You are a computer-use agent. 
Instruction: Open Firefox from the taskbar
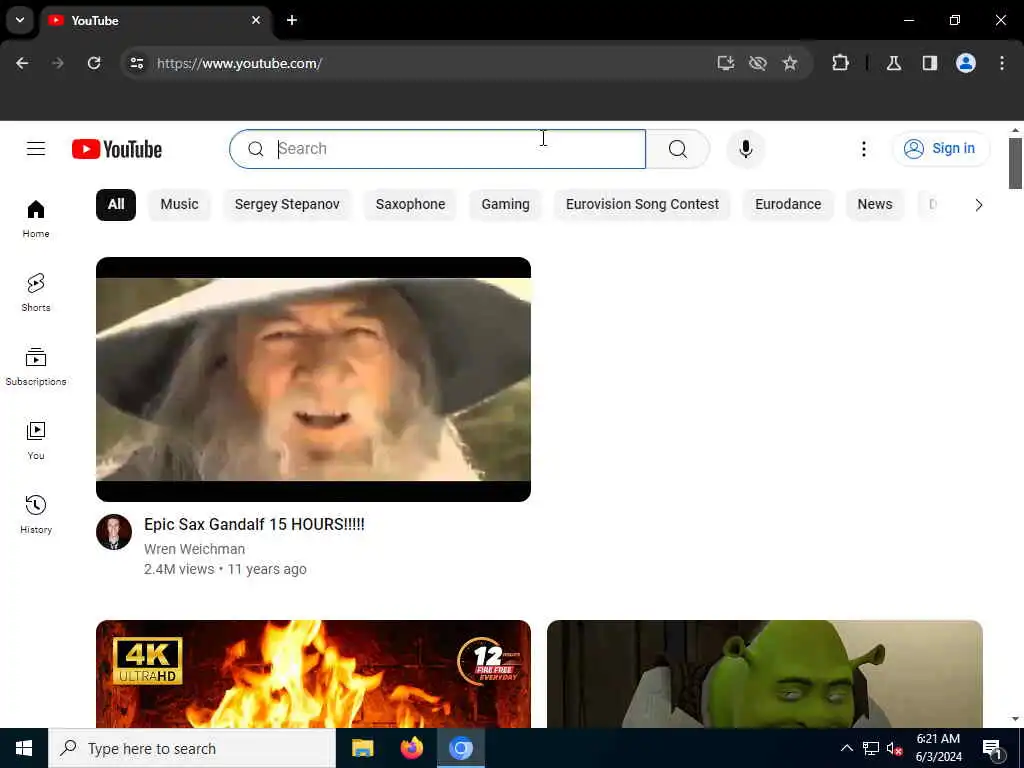point(411,748)
